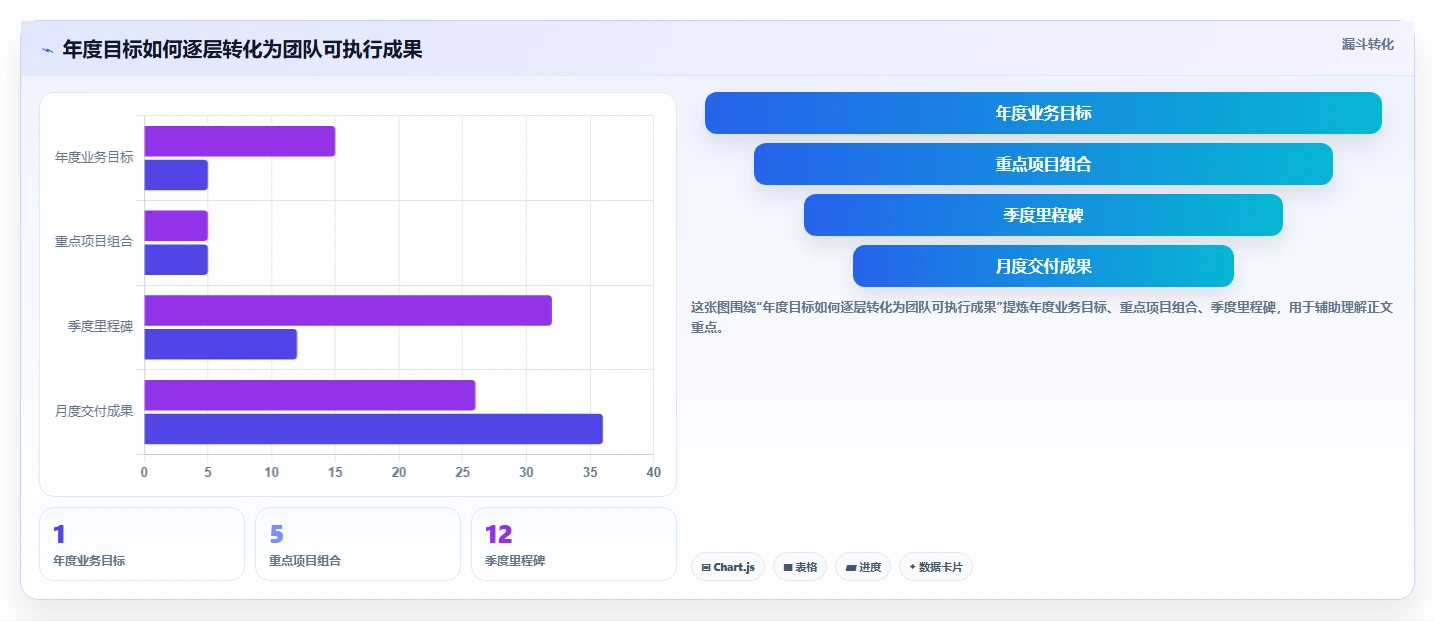Click the purple bar for 年度业务目标
Screen dimensions: 1435x621
click(x=240, y=141)
